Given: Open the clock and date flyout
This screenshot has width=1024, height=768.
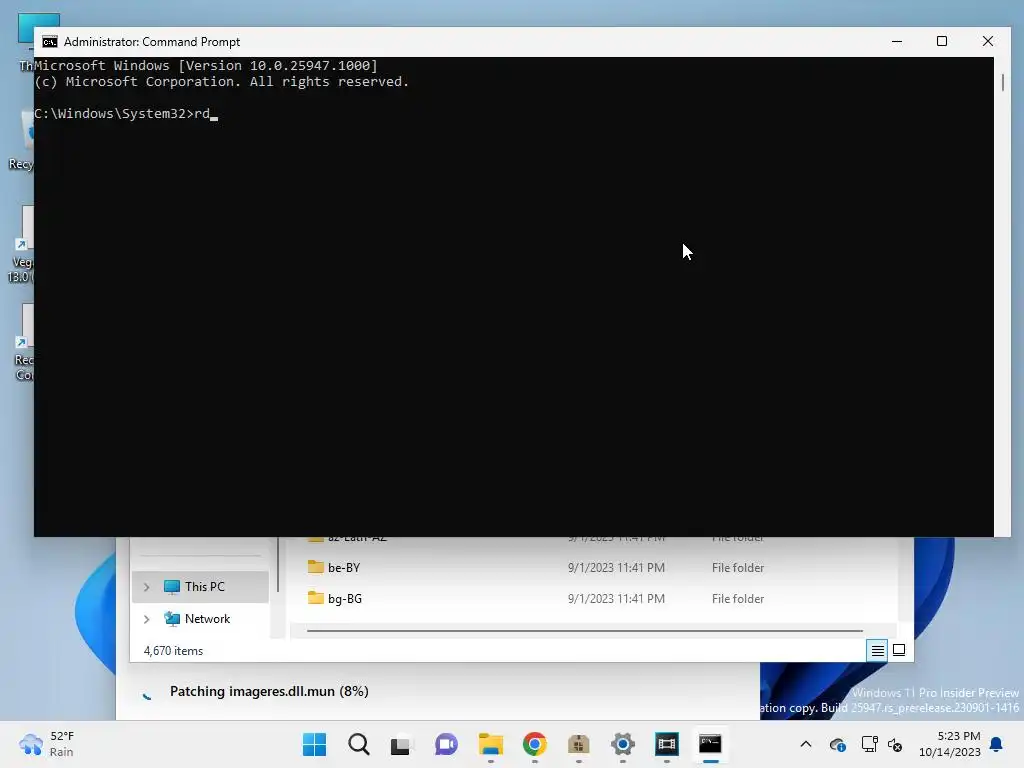Looking at the screenshot, I should click(x=950, y=744).
